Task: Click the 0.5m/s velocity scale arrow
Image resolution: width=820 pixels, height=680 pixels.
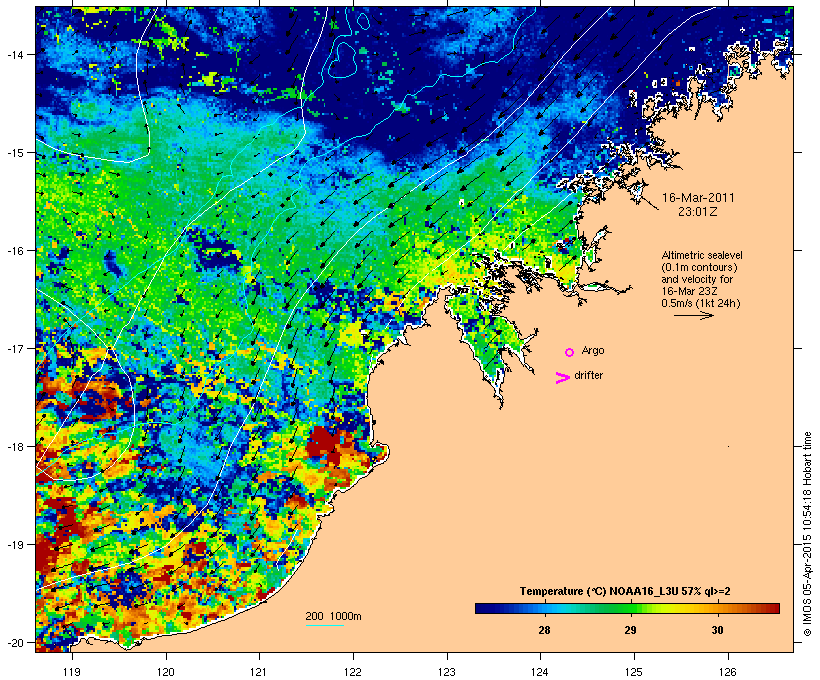Action: click(x=693, y=315)
